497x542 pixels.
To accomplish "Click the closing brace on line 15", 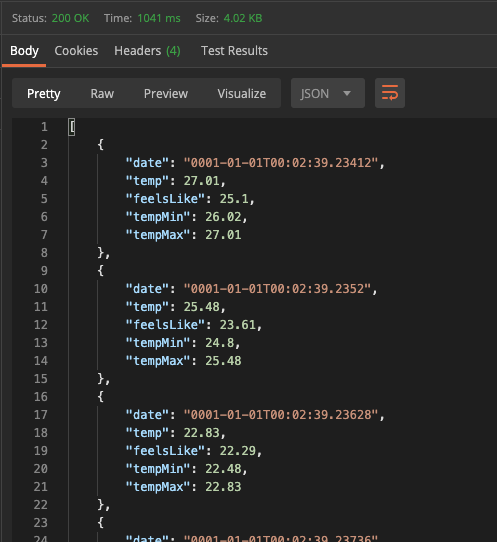I will (100, 379).
